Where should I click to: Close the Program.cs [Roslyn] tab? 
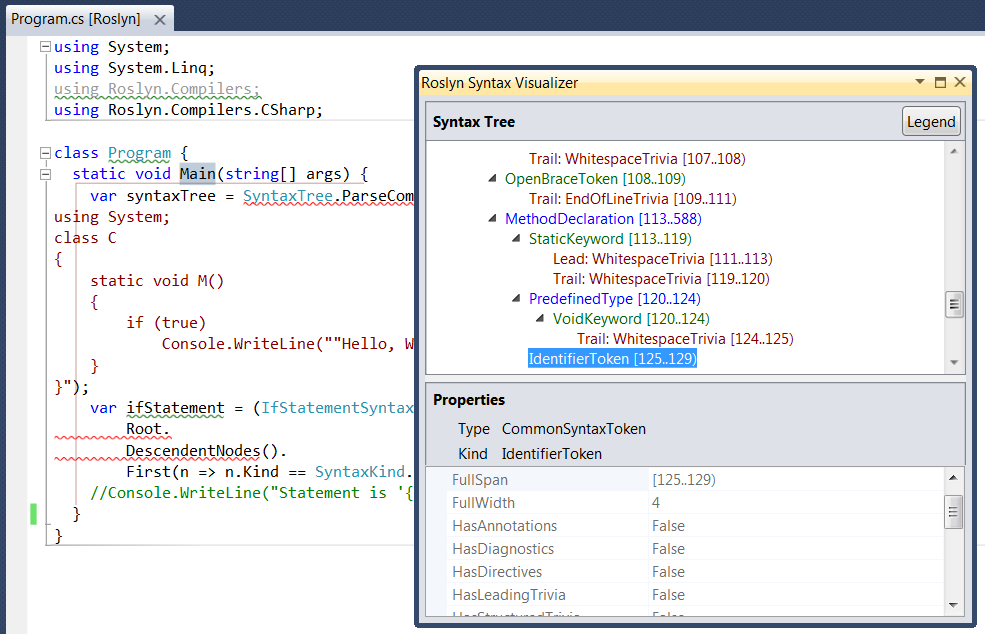160,20
